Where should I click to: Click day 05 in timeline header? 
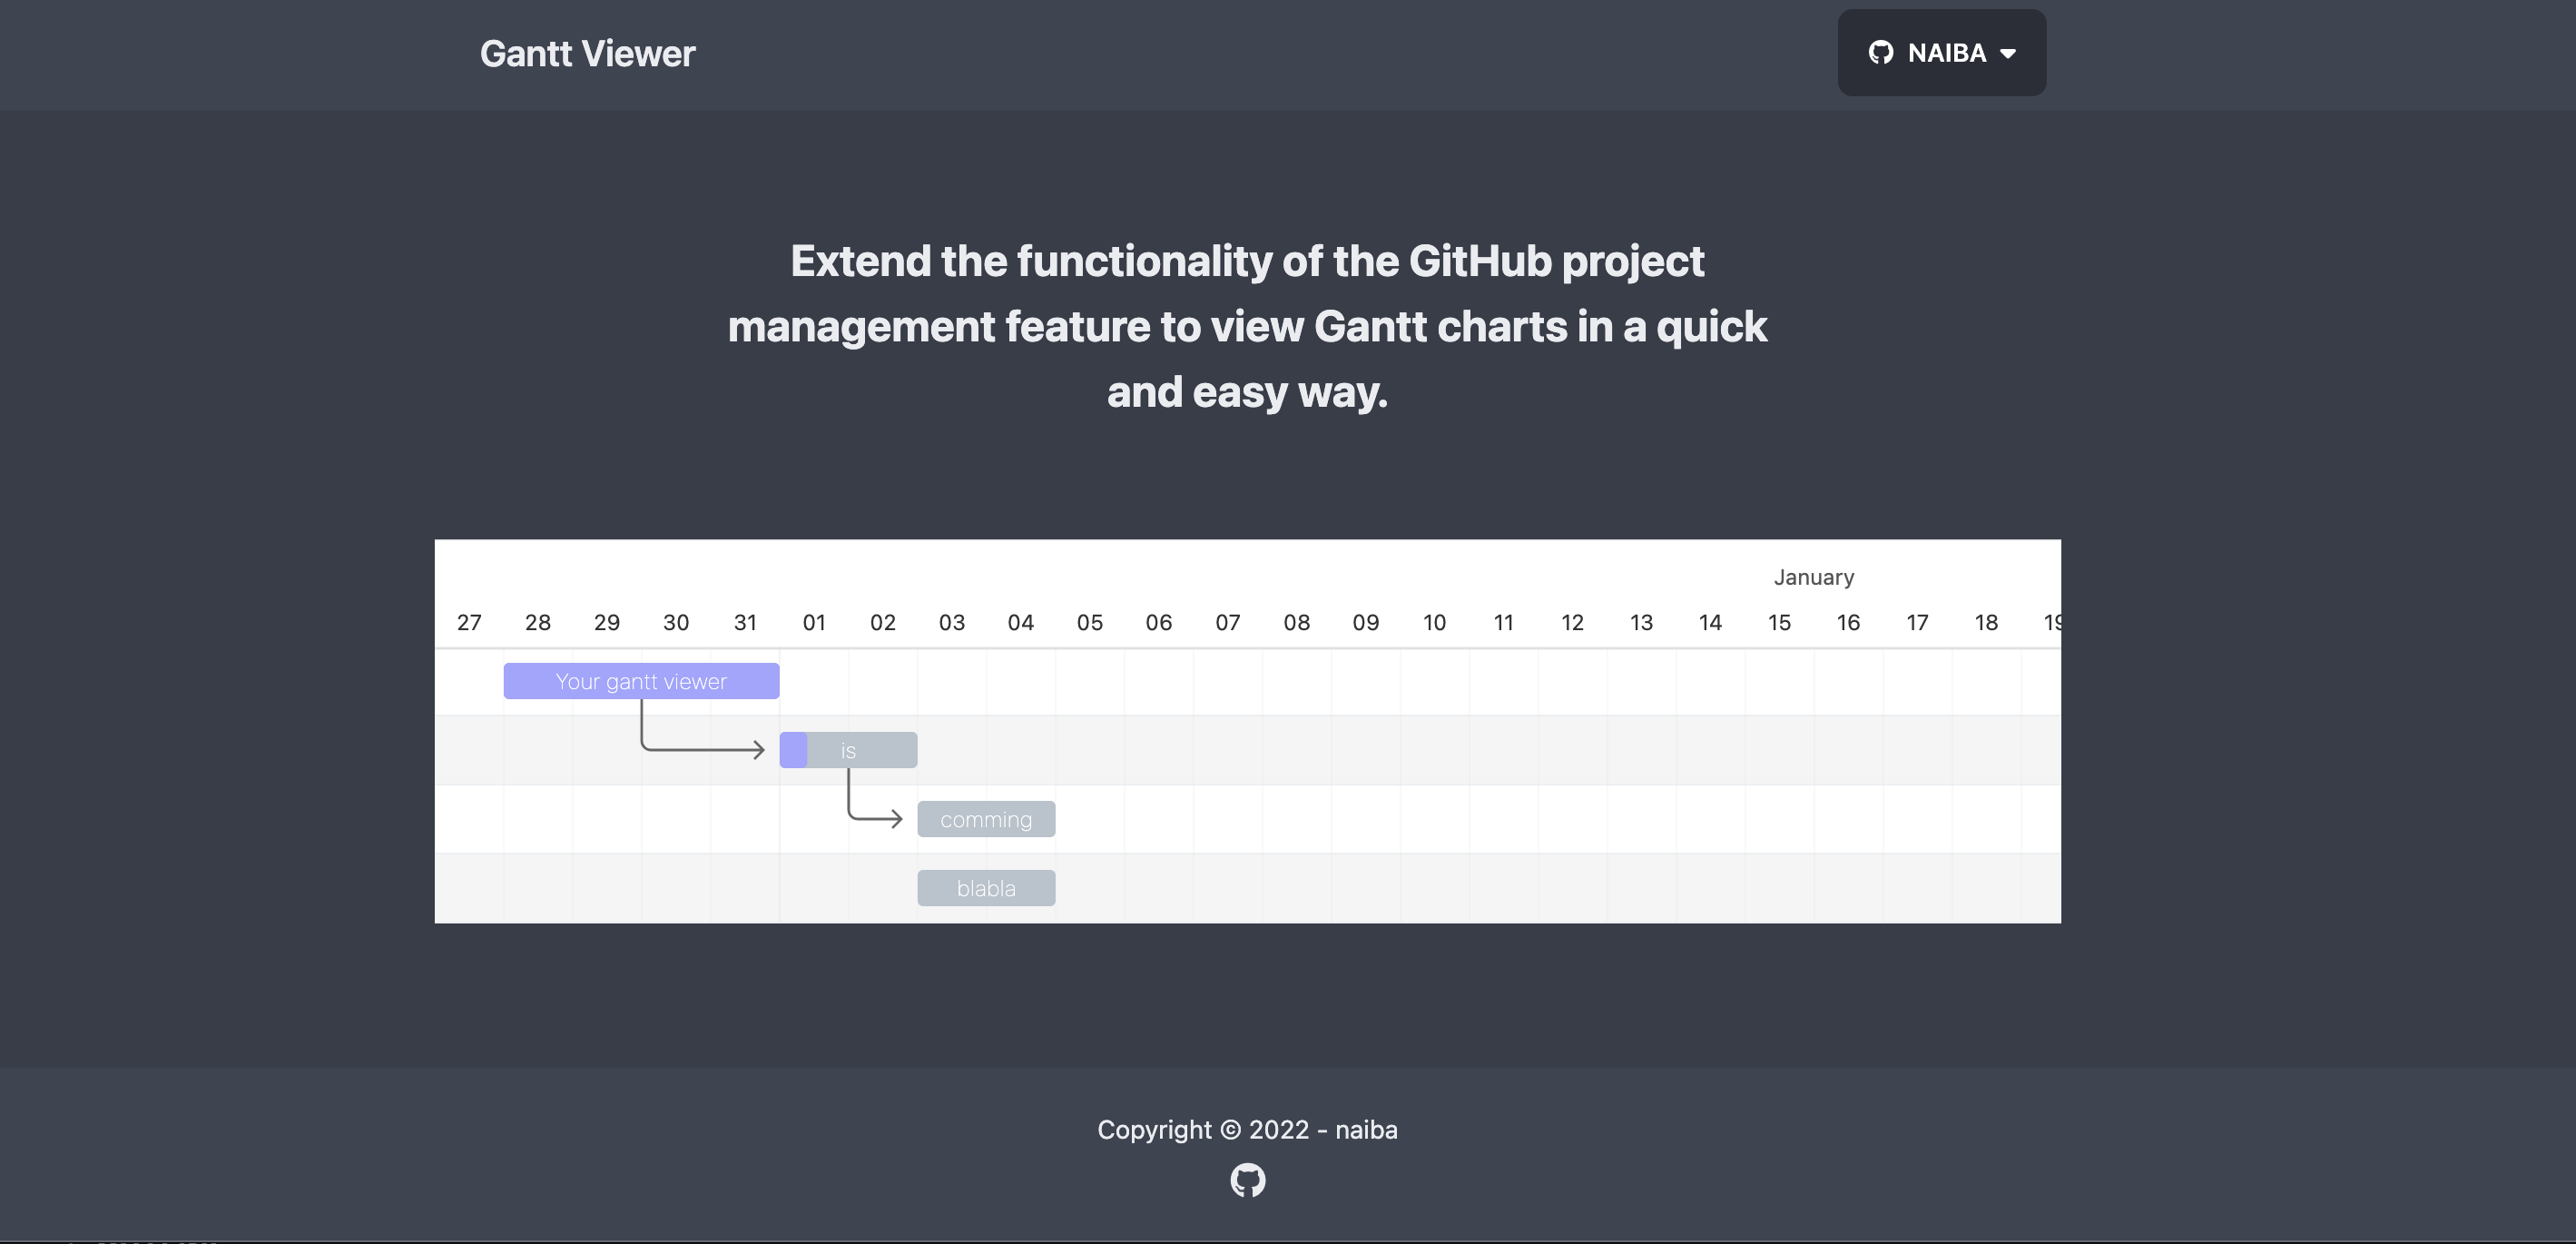click(x=1089, y=622)
